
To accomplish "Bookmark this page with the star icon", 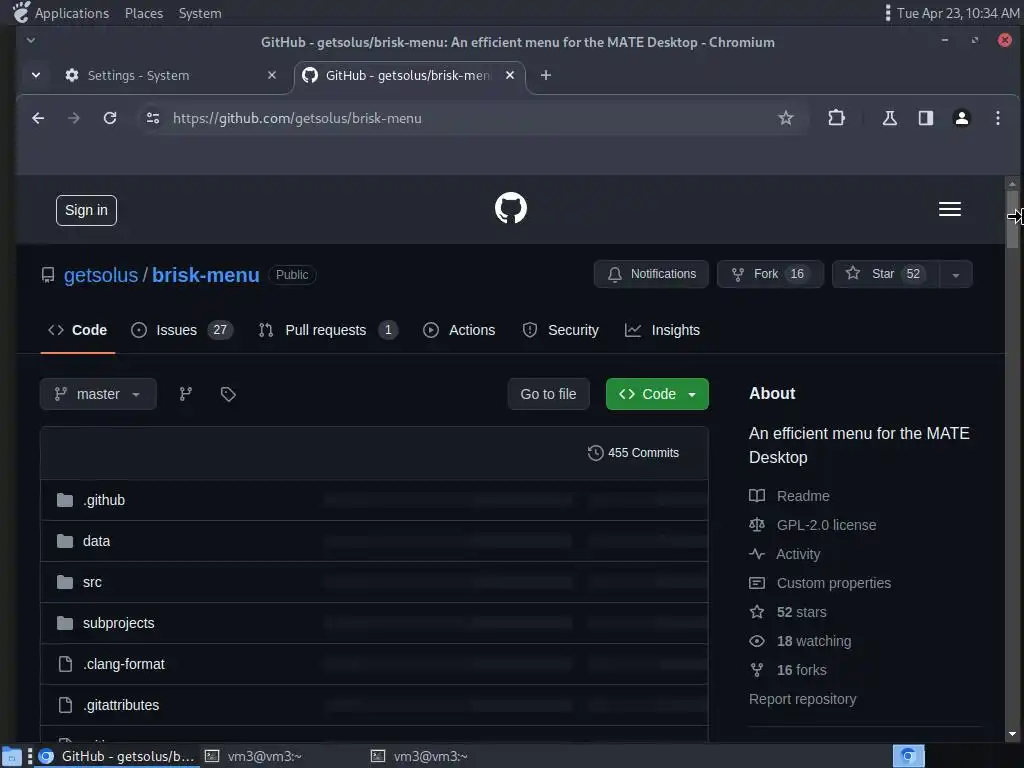I will pos(786,118).
